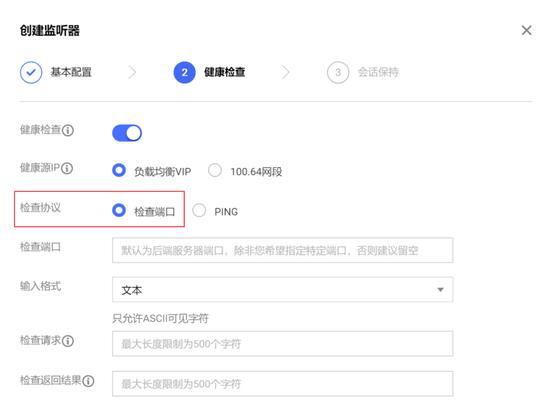Click the 输入格式 dropdown arrow

tap(440, 290)
